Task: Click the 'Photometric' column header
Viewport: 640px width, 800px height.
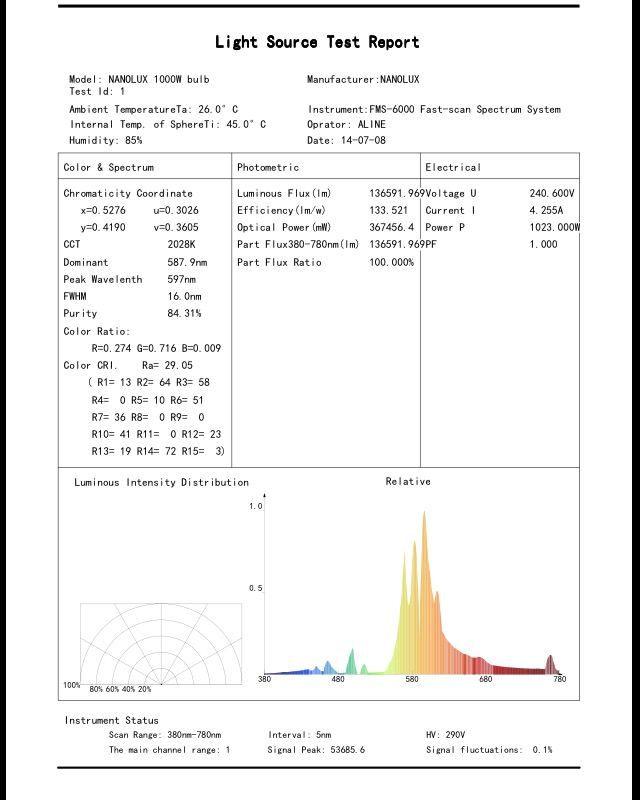Action: pyautogui.click(x=268, y=167)
